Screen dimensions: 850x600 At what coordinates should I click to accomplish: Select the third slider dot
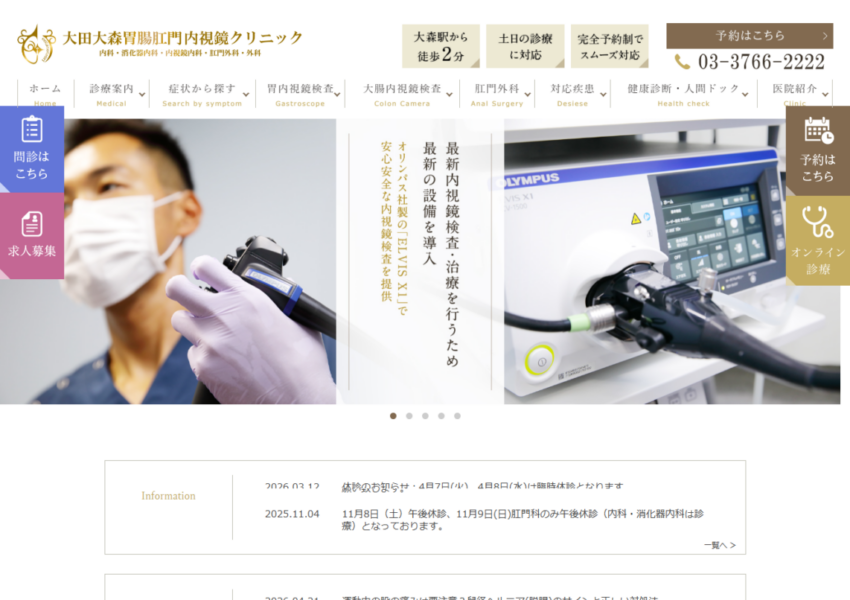point(425,416)
